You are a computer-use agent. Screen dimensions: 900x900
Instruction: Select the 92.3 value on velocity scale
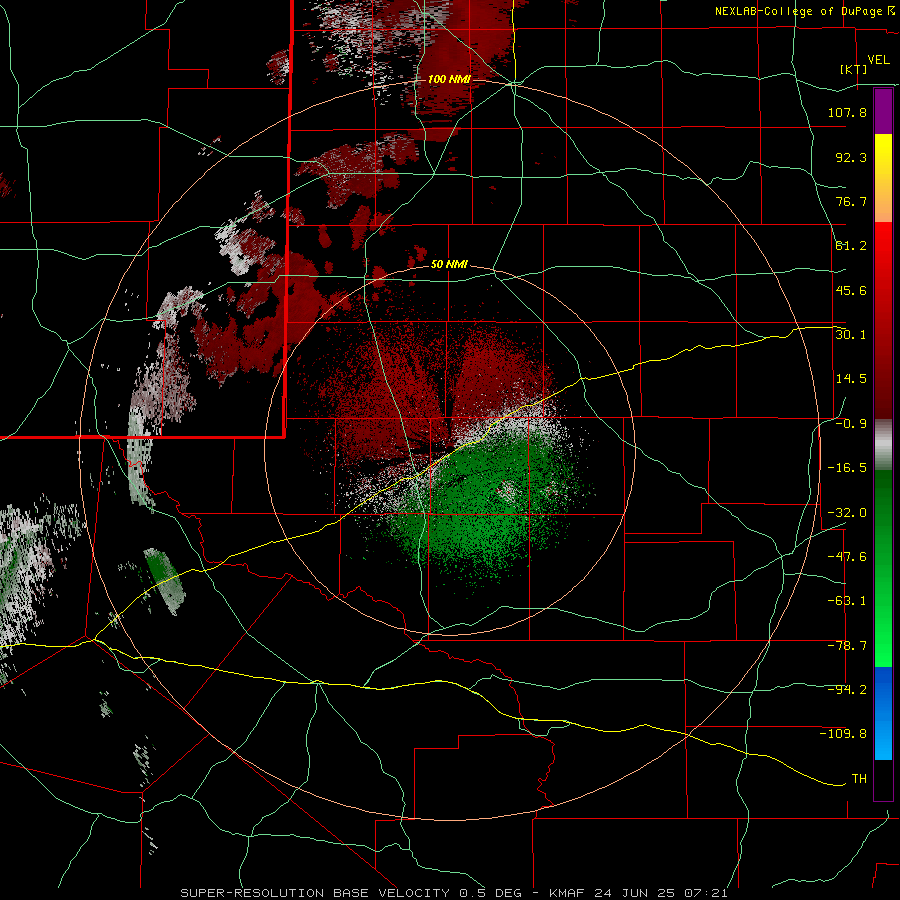851,157
